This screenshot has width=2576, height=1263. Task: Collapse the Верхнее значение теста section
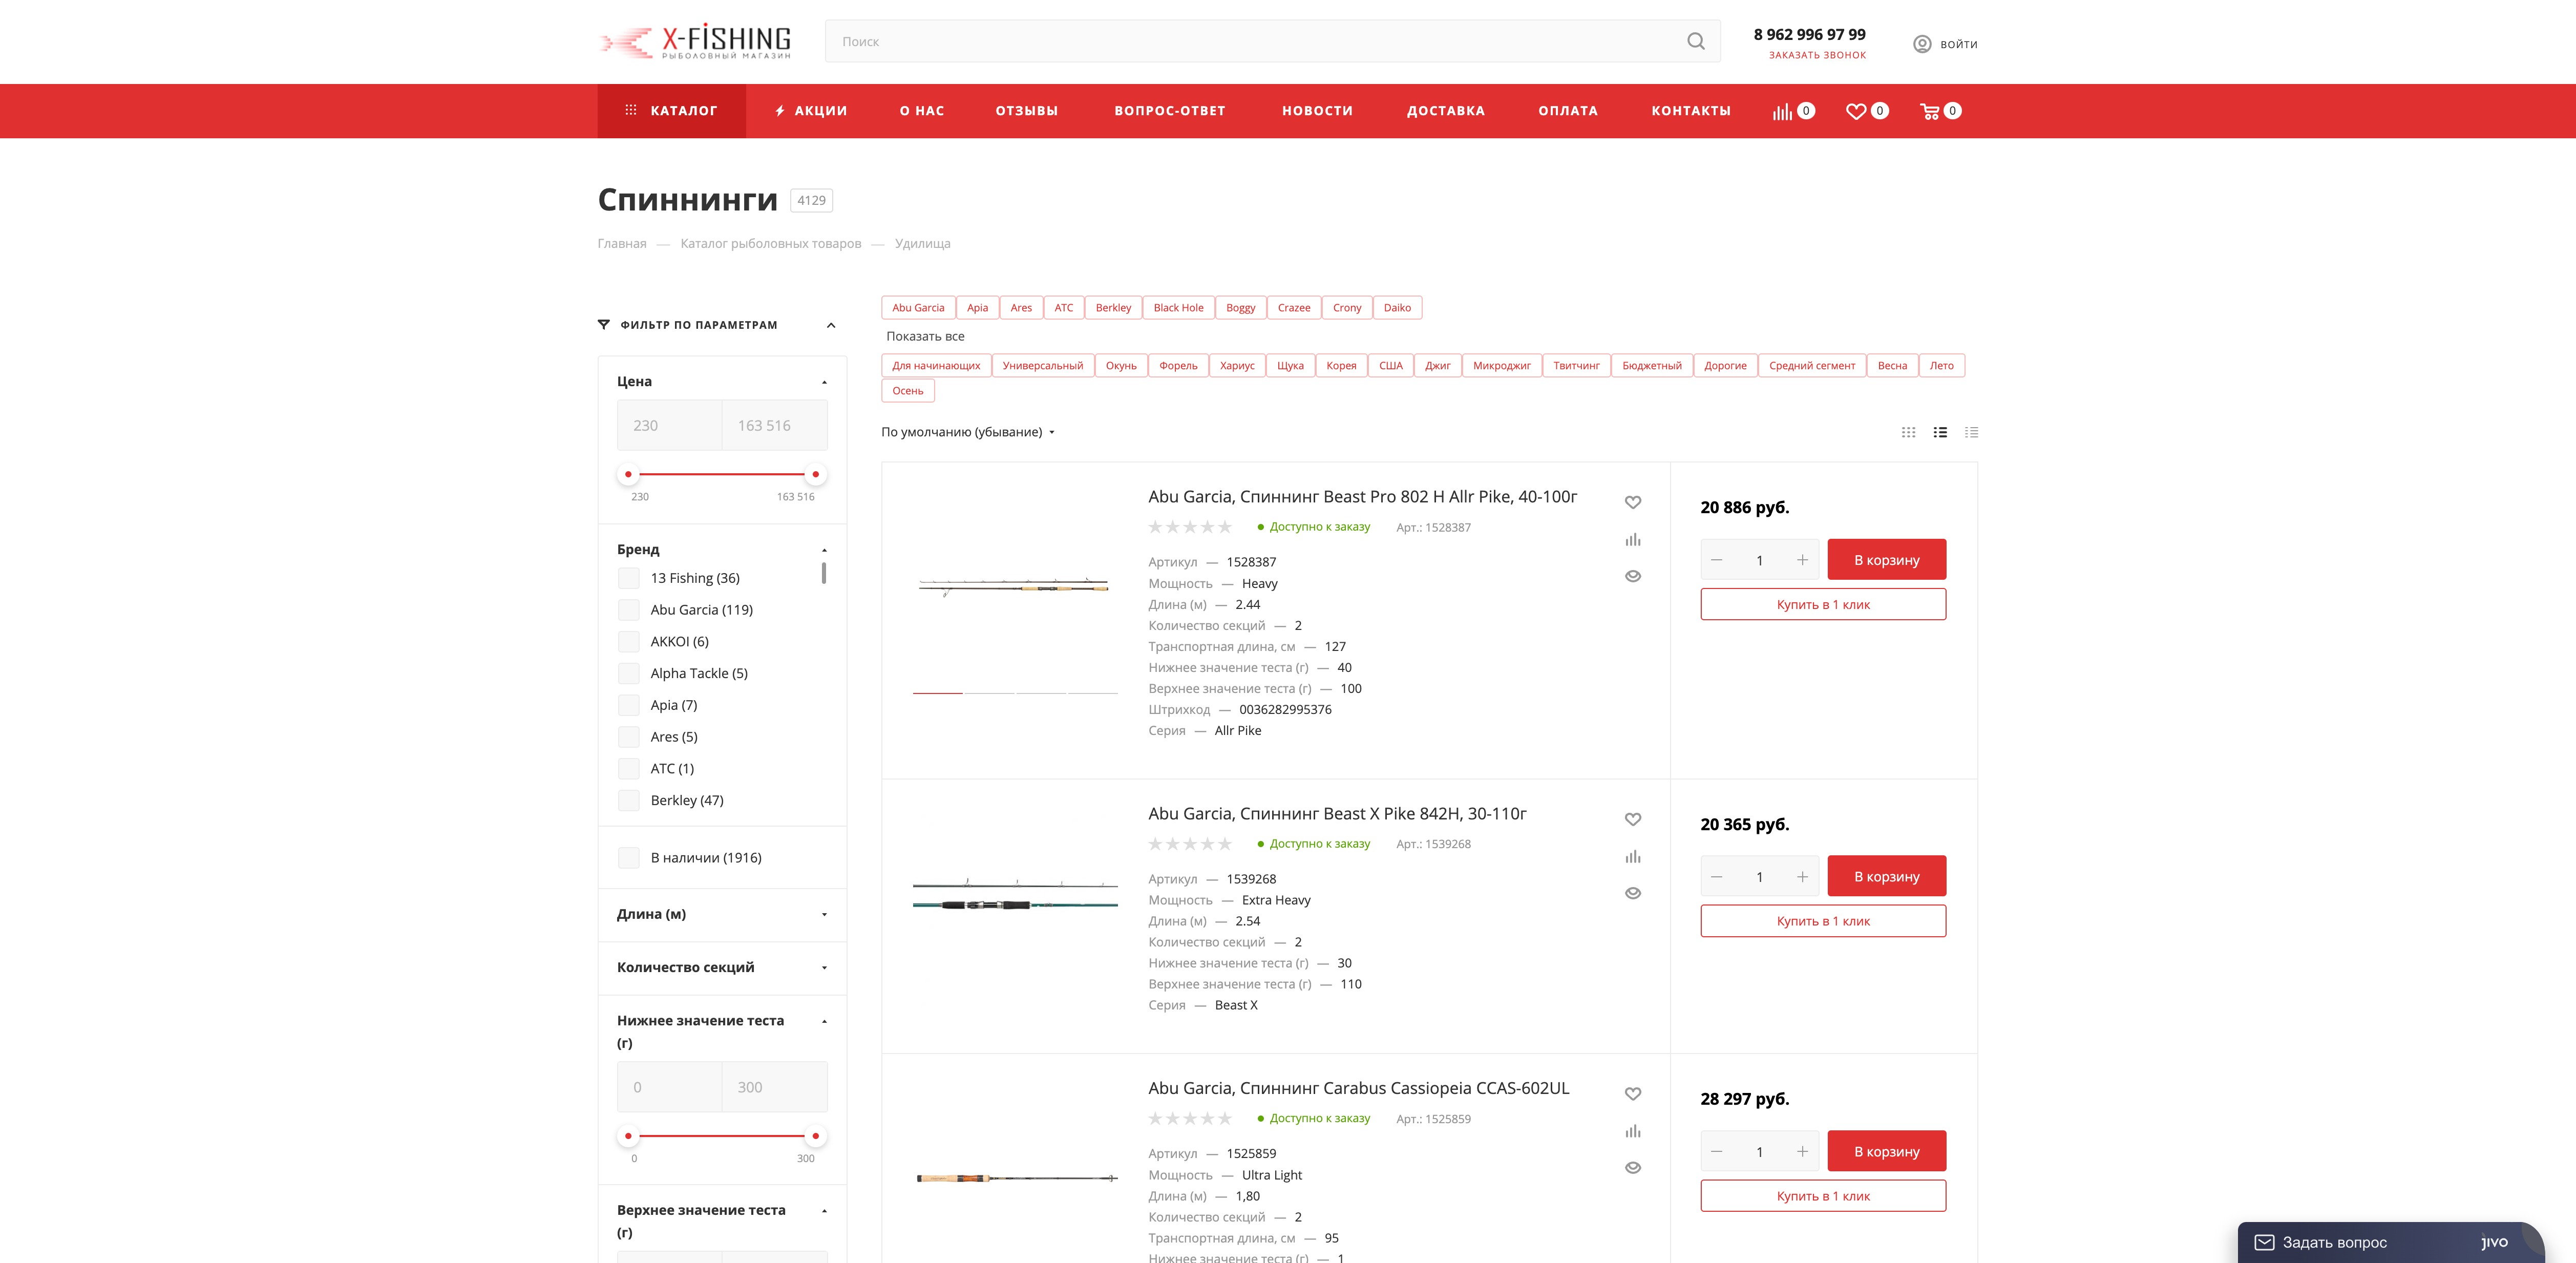pos(824,1211)
